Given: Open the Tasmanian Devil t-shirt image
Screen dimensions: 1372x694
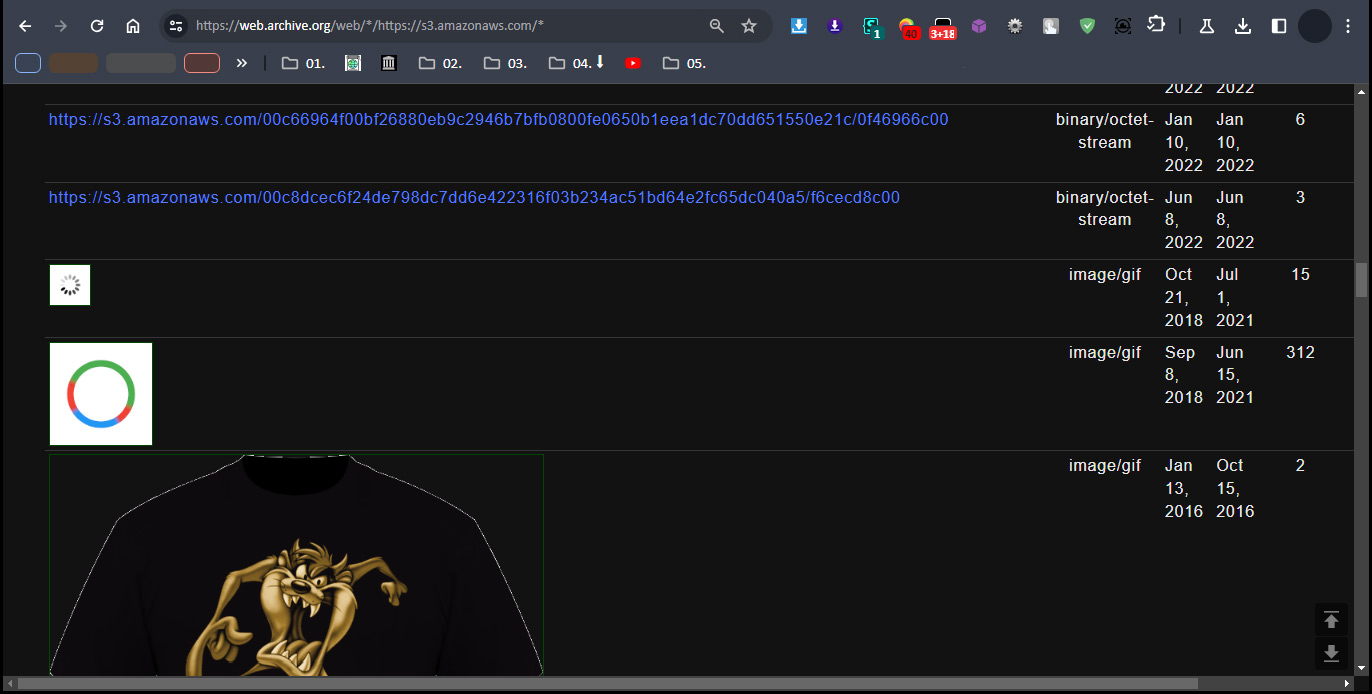Looking at the screenshot, I should (x=296, y=565).
